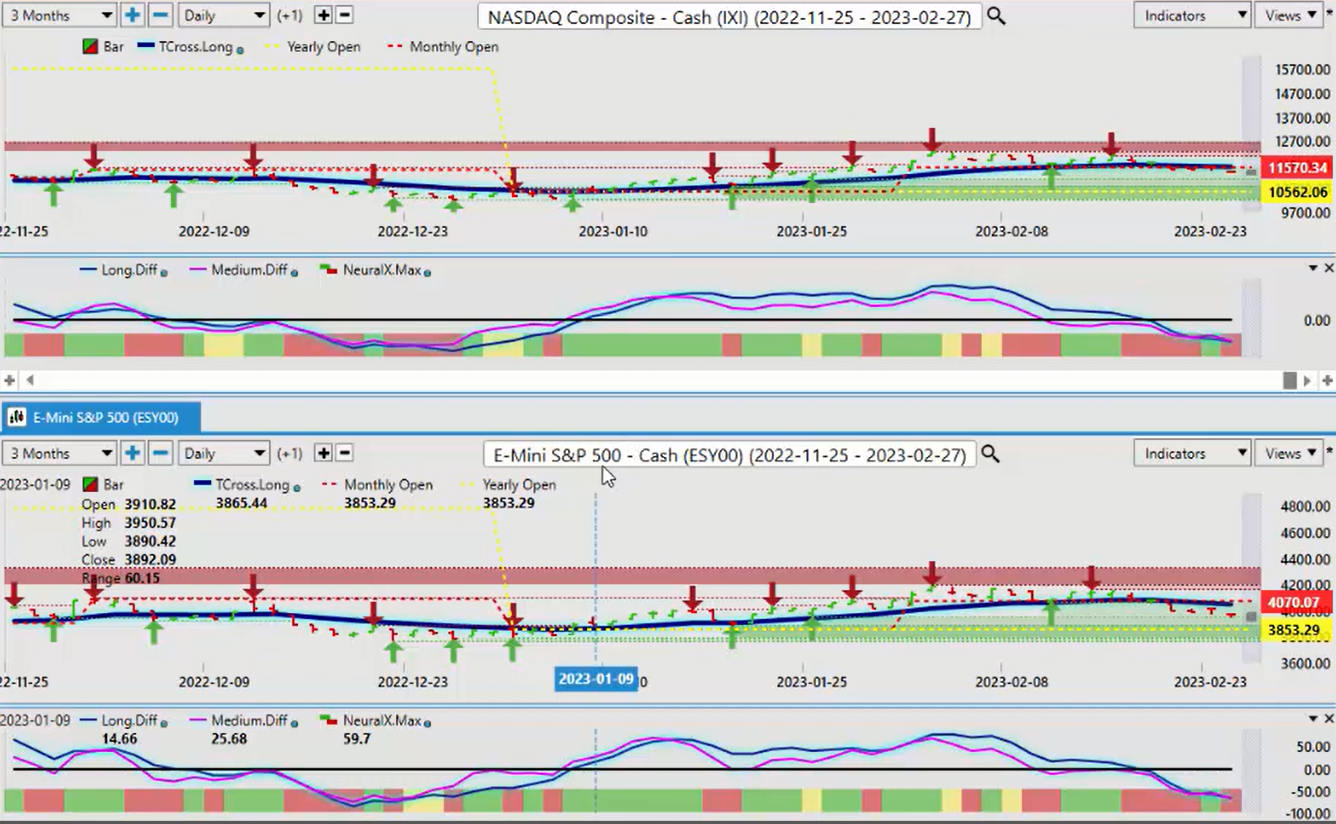Screen dimensions: 1336x824
Task: Open 3 Months range dropdown in E-Mini chart
Action: click(60, 453)
